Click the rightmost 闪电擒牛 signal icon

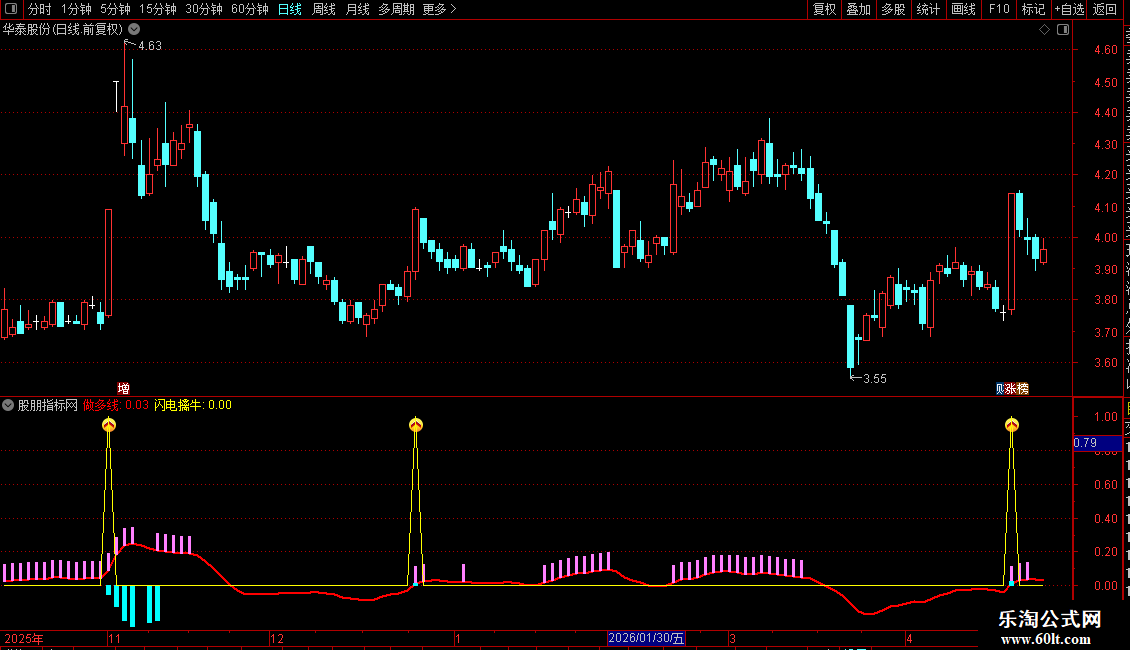pyautogui.click(x=1012, y=424)
